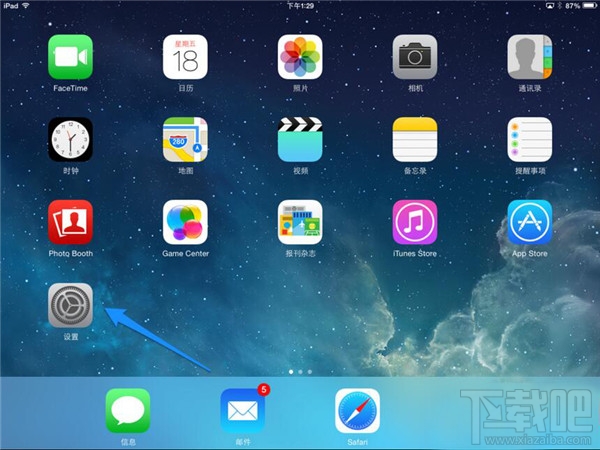
Task: Tap the App Store label text
Action: [x=530, y=253]
